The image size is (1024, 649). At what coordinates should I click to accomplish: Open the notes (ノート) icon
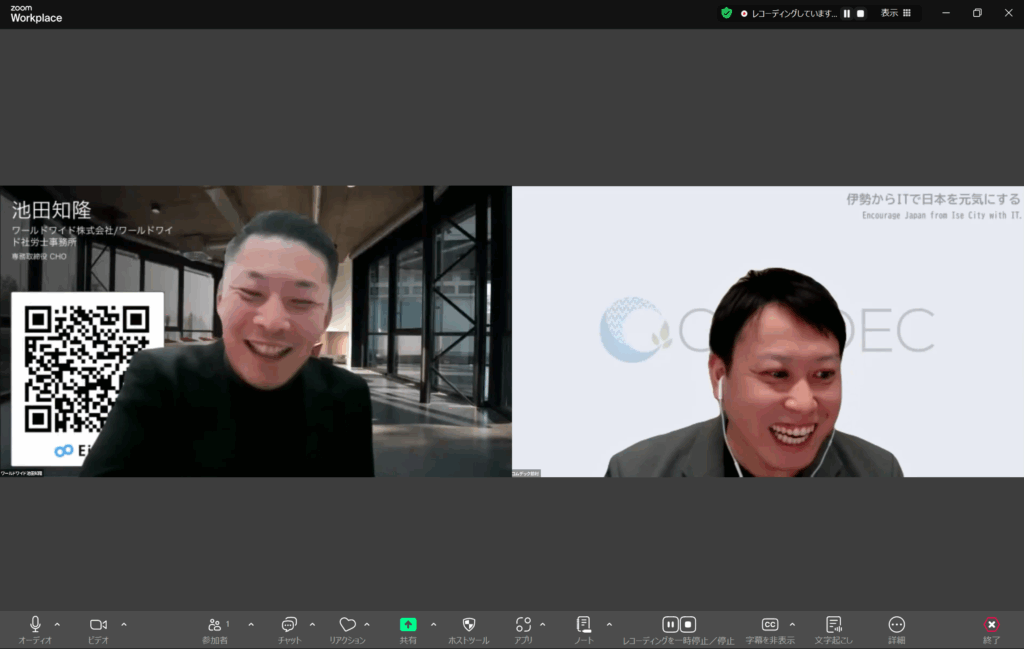(584, 625)
